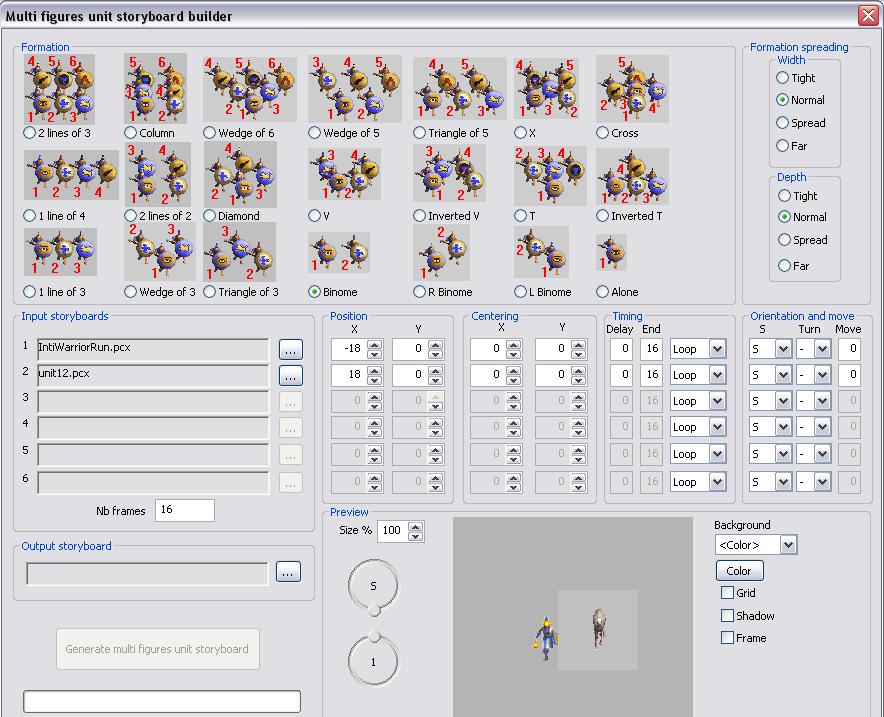
Task: Choose the Diamond formation radio button
Action: (x=210, y=216)
